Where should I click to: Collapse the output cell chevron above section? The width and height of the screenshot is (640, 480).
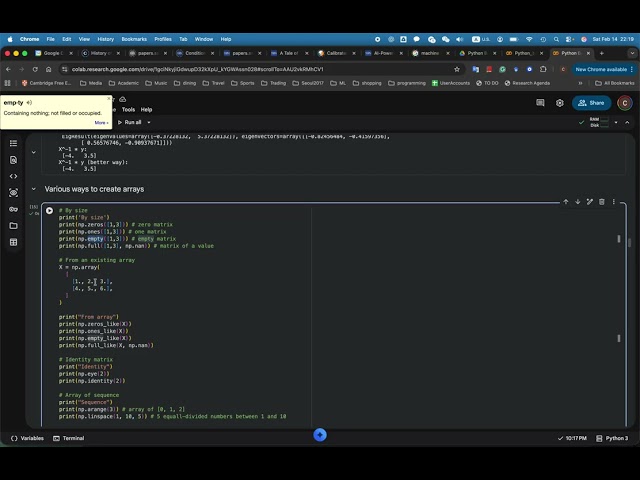(33, 152)
